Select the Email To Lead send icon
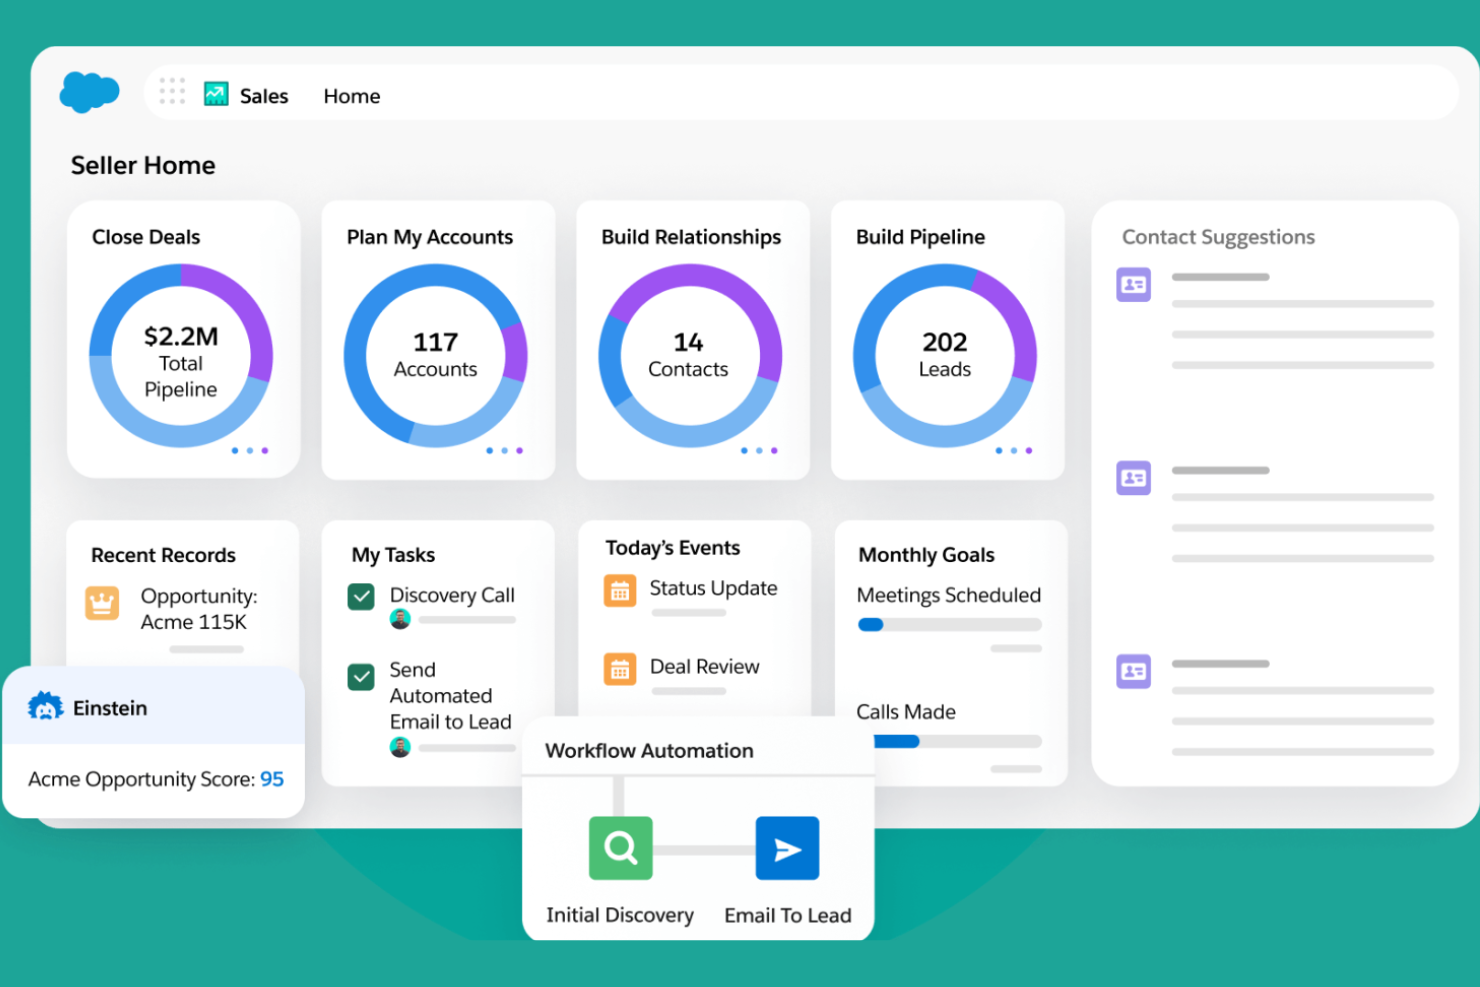Image resolution: width=1480 pixels, height=987 pixels. tap(787, 848)
